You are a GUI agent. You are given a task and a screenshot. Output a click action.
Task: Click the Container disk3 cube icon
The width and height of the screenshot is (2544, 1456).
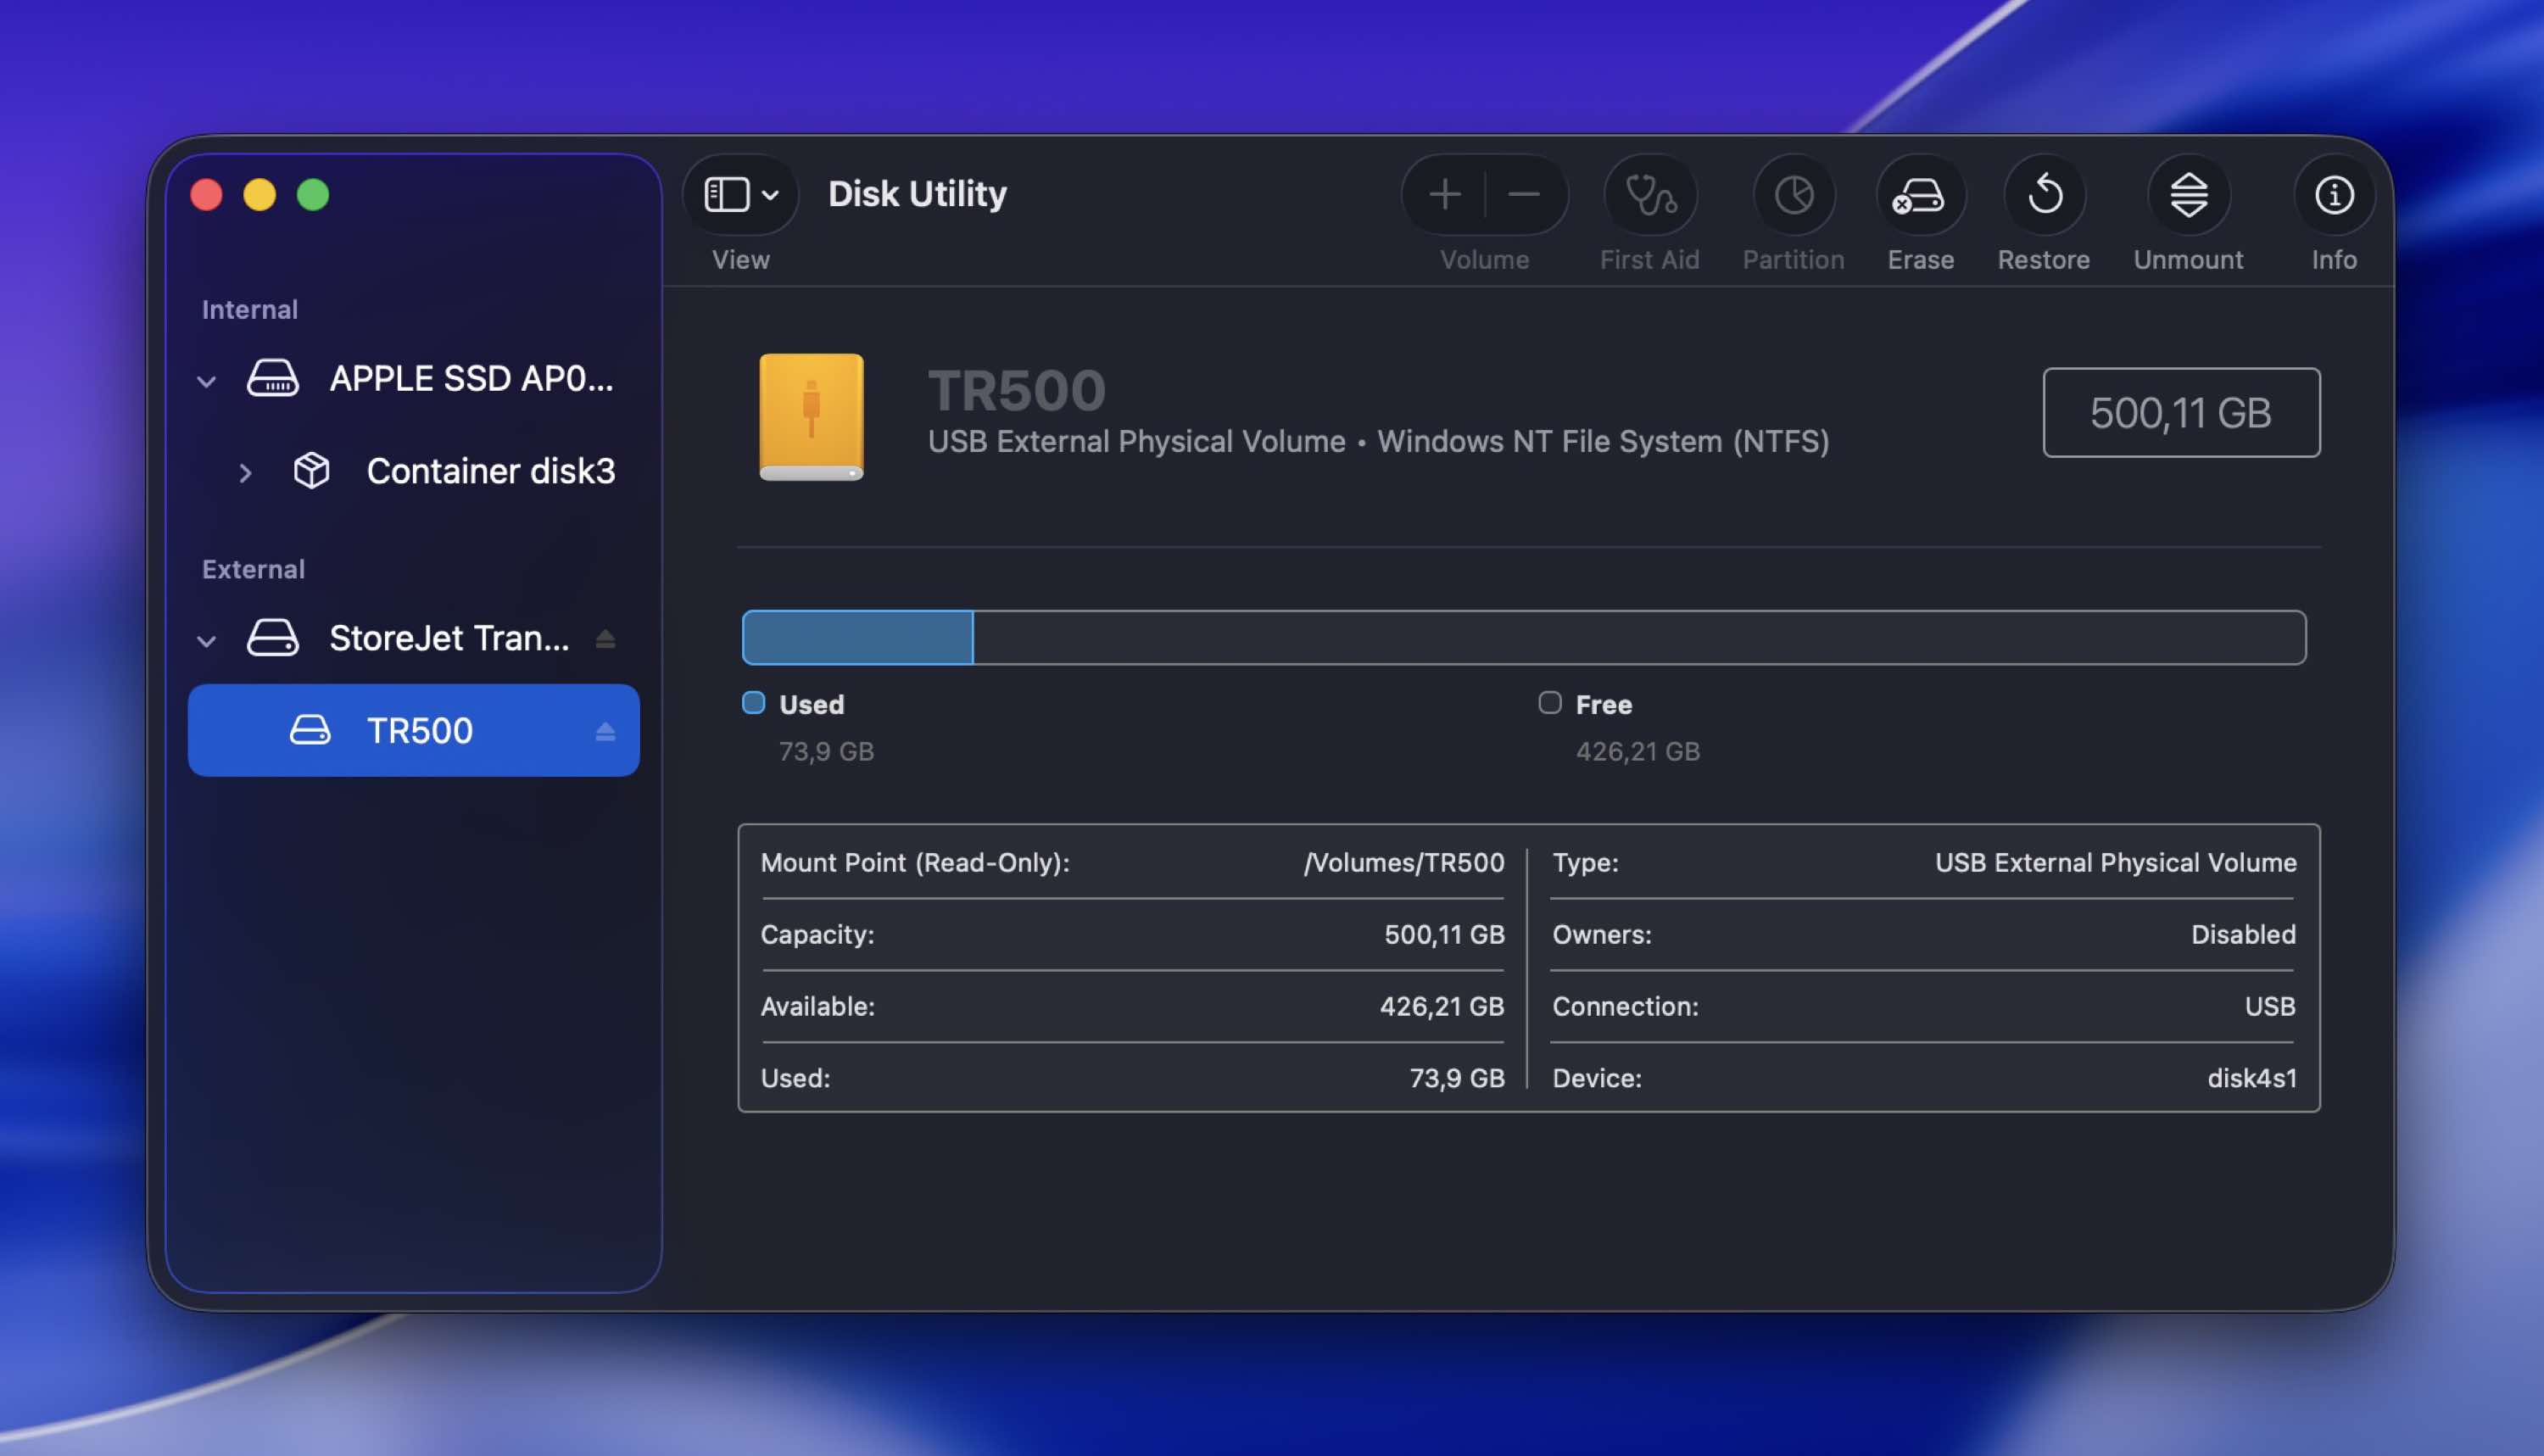click(311, 470)
